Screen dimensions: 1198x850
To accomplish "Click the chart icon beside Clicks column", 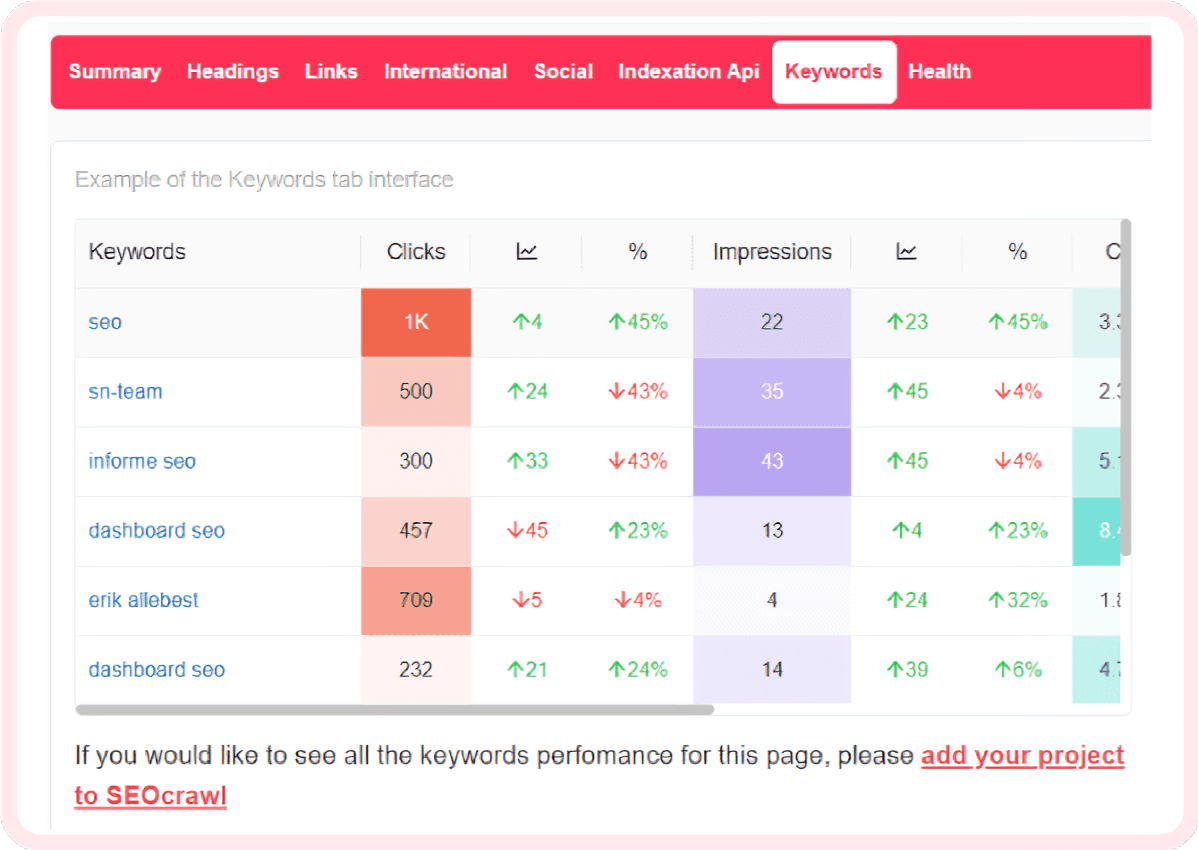I will pyautogui.click(x=526, y=252).
